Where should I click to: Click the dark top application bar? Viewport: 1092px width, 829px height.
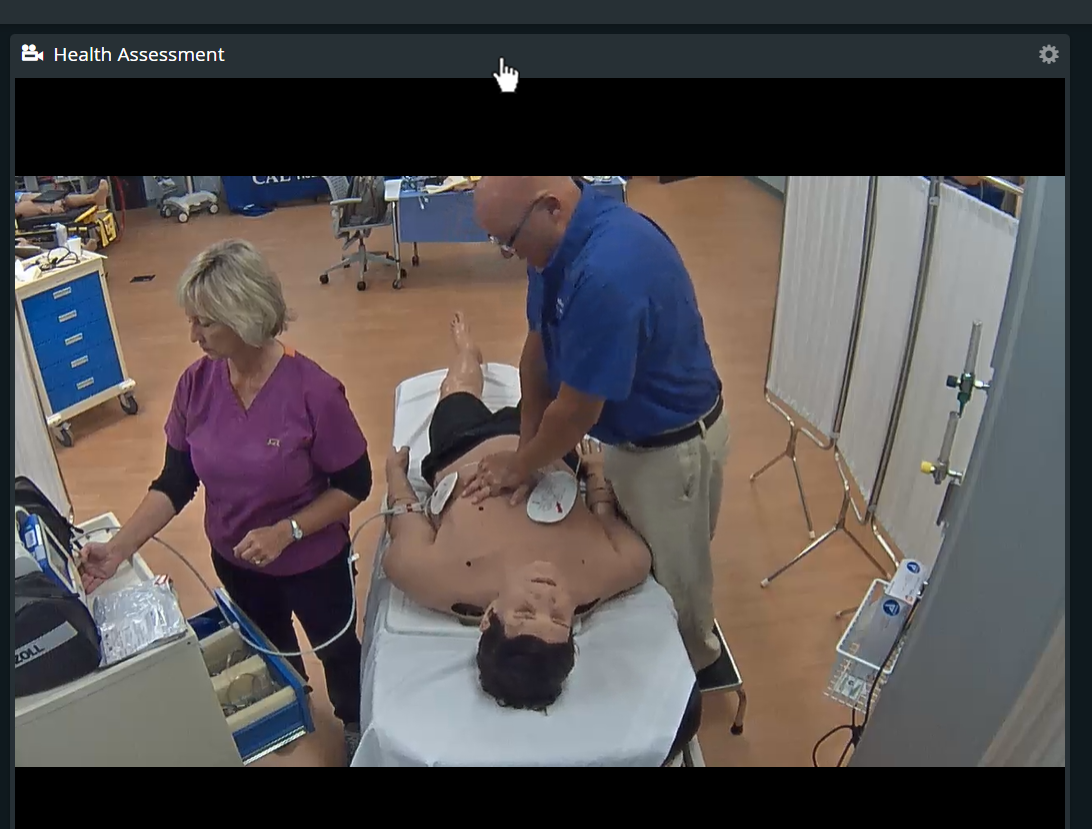tap(546, 12)
